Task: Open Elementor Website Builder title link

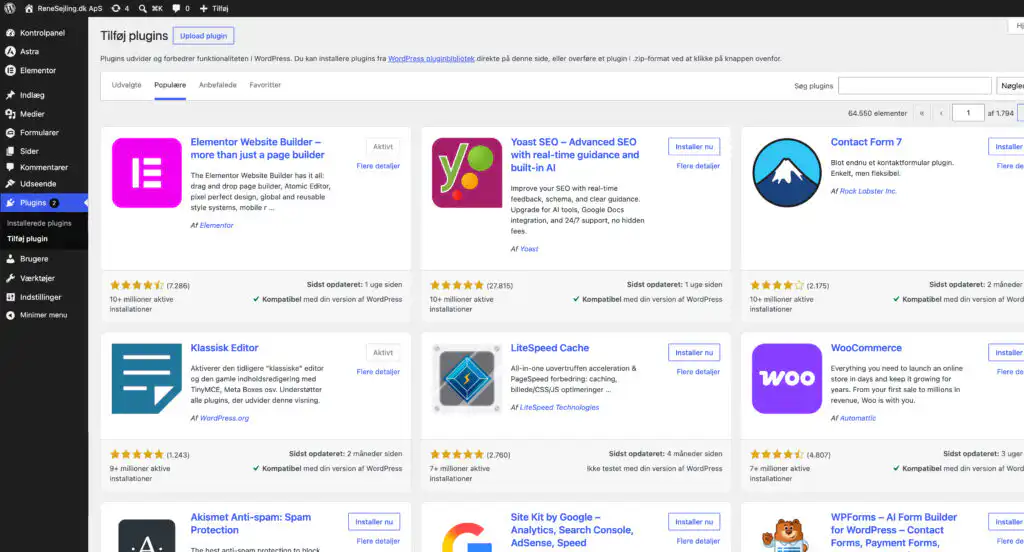Action: (x=257, y=148)
